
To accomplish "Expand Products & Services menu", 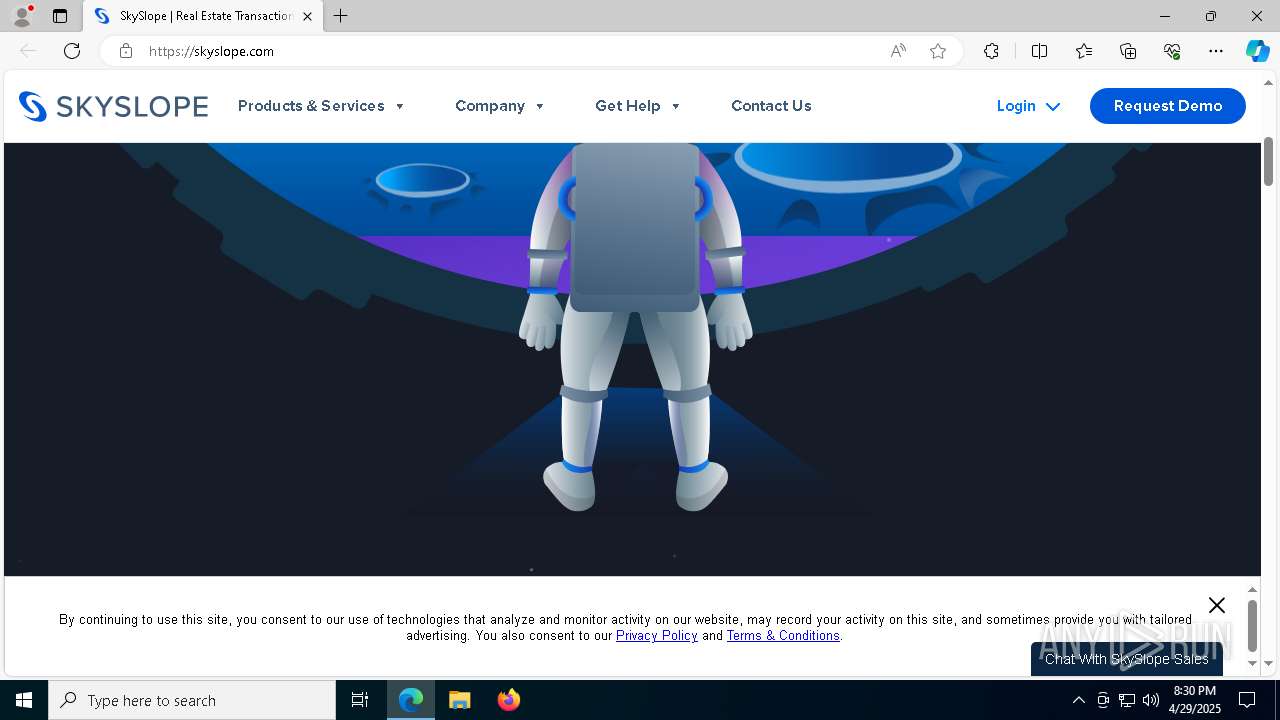I will point(321,106).
